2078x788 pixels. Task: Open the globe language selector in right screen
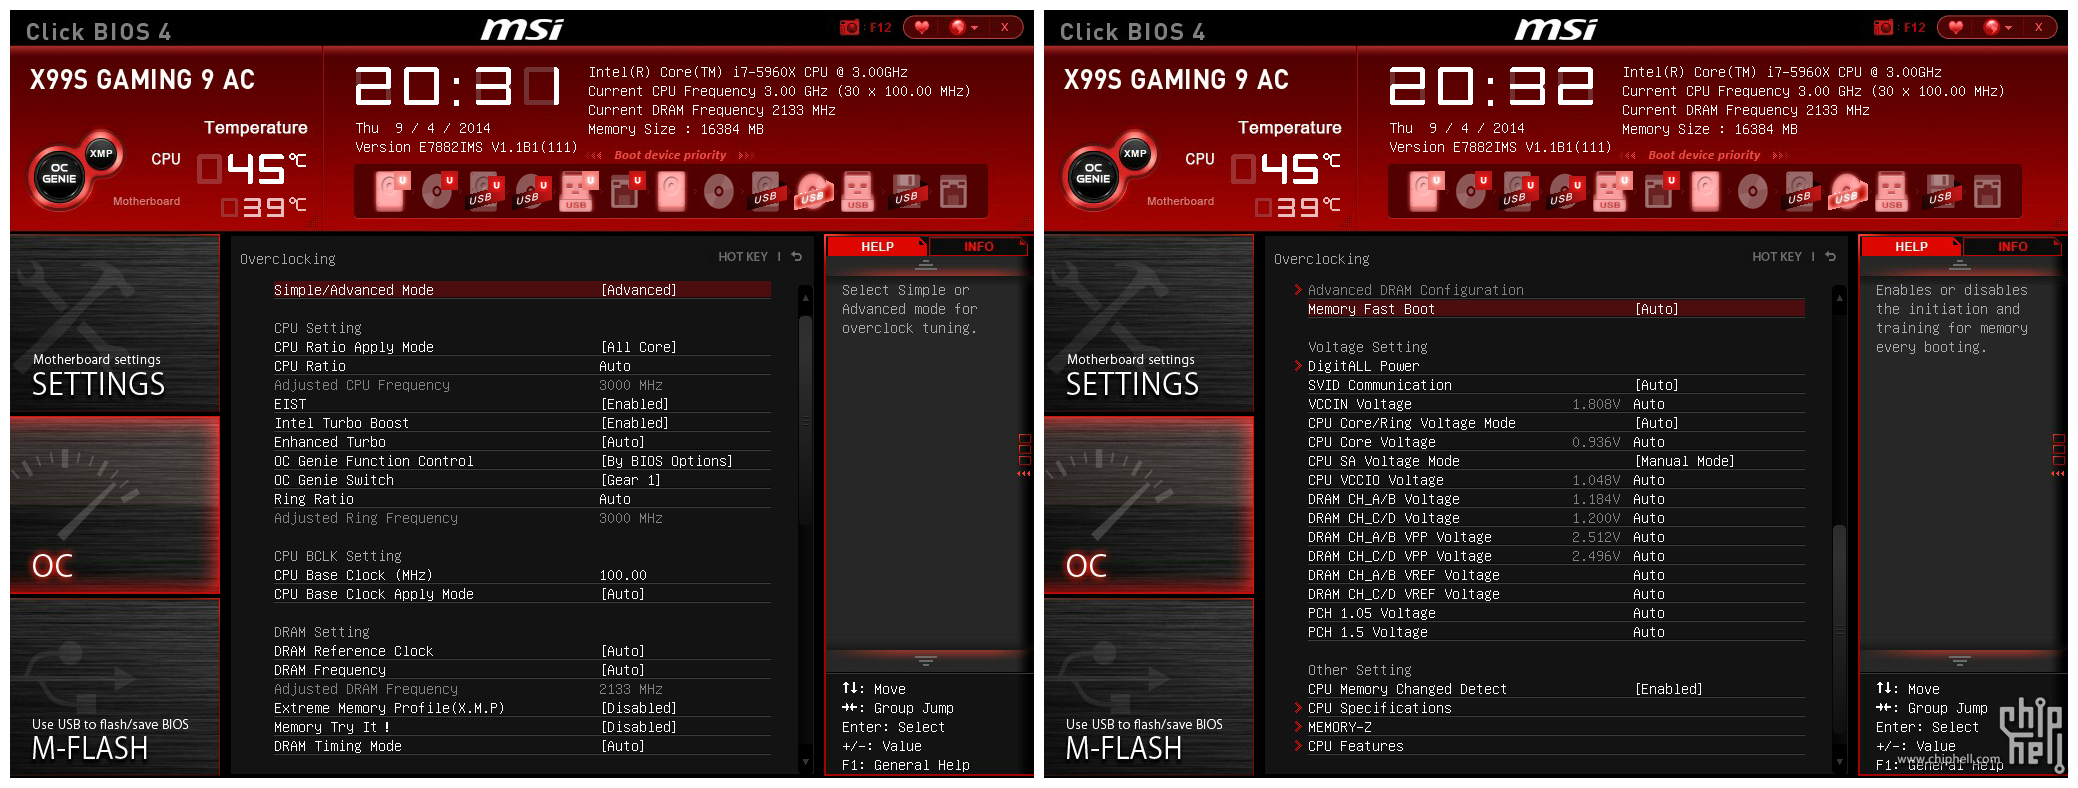1996,27
